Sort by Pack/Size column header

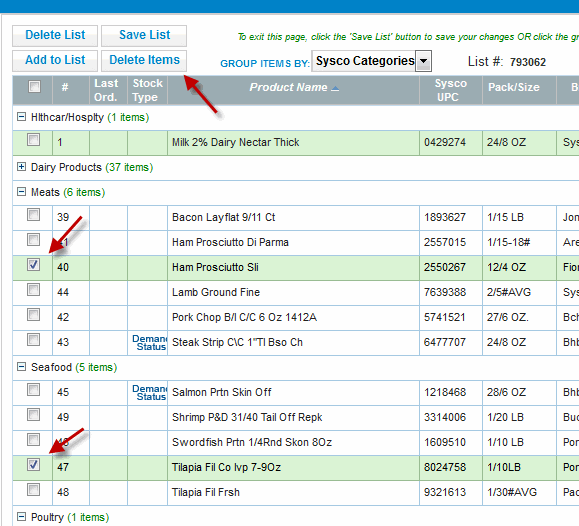[514, 87]
